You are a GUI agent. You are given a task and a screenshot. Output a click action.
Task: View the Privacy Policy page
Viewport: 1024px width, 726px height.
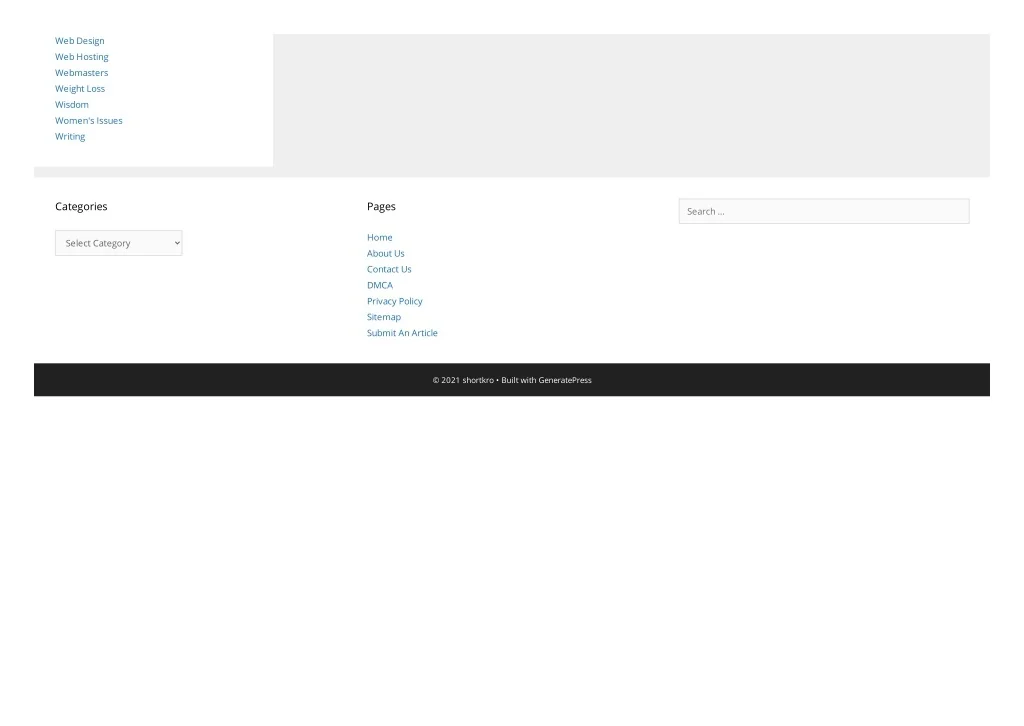[394, 302]
